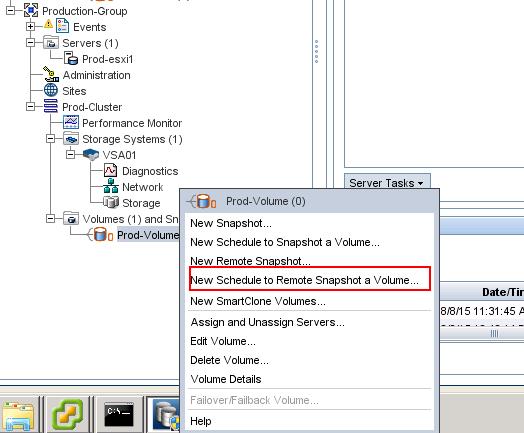Image resolution: width=524 pixels, height=433 pixels.
Task: Click the Administration key icon
Action: pos(51,74)
